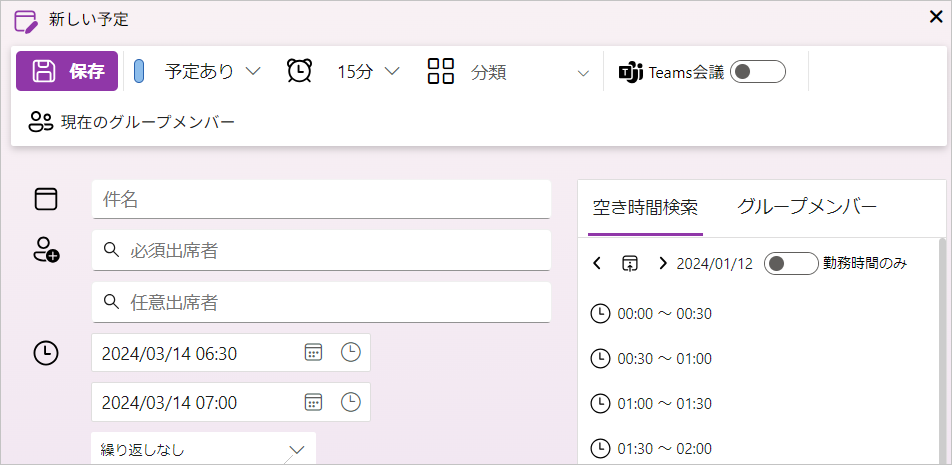Switch to the グループメンバー tab

tap(807, 207)
